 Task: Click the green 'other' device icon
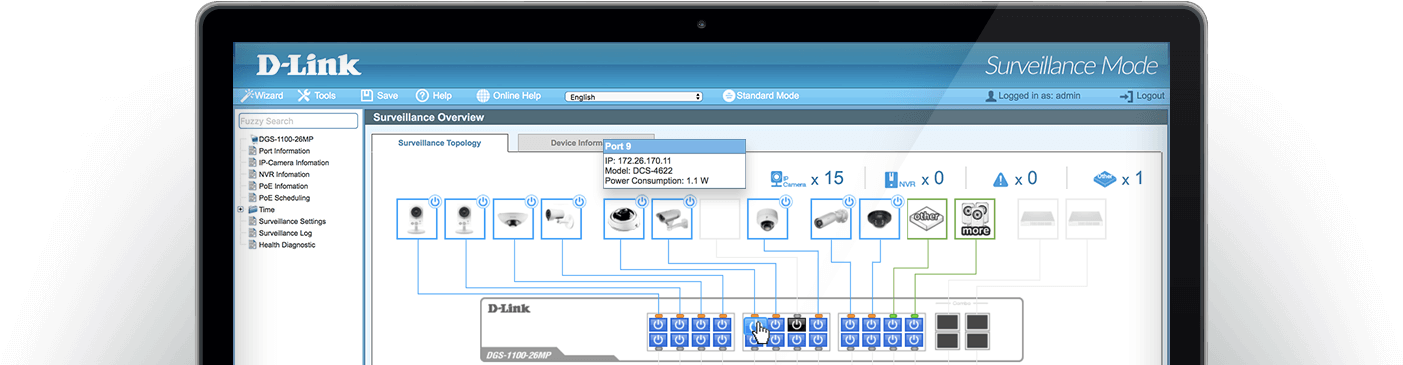tap(927, 219)
